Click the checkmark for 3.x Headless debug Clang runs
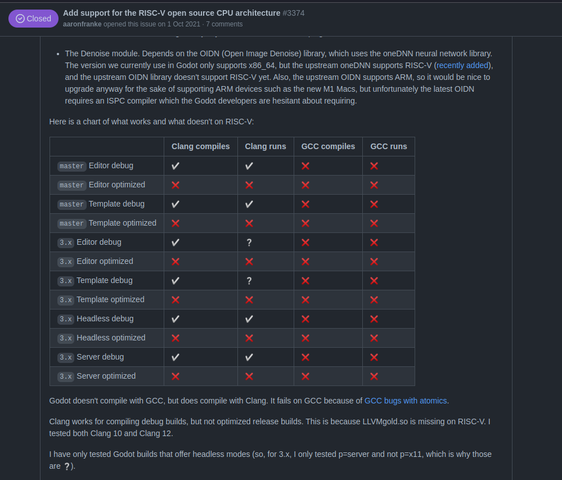 pyautogui.click(x=249, y=319)
